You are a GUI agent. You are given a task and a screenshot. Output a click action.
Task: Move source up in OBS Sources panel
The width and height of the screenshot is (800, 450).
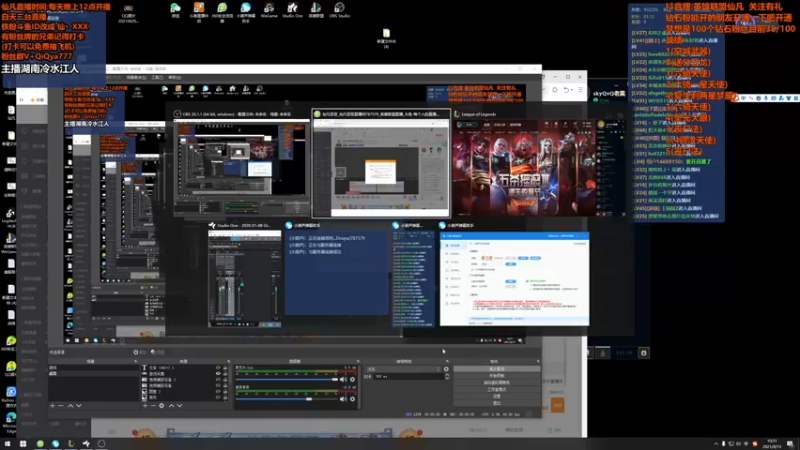(x=171, y=406)
